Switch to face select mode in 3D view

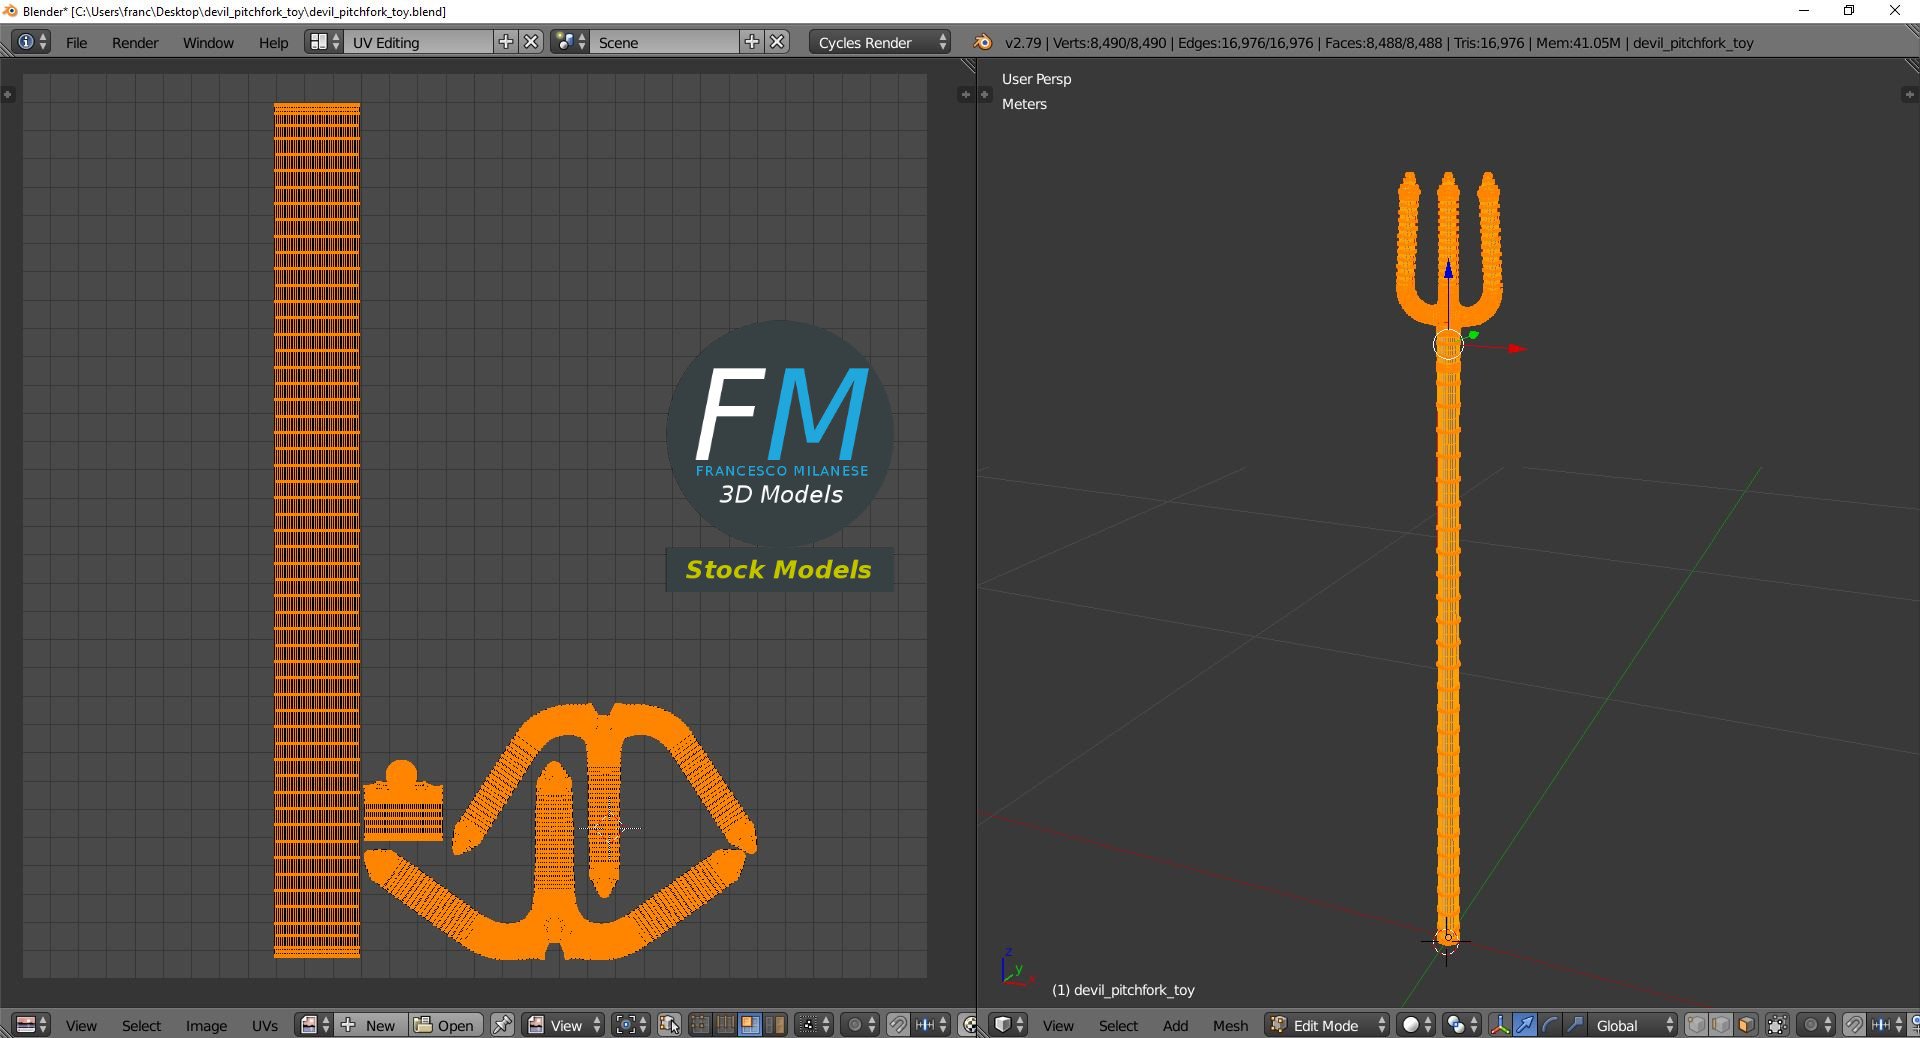coord(1746,1025)
